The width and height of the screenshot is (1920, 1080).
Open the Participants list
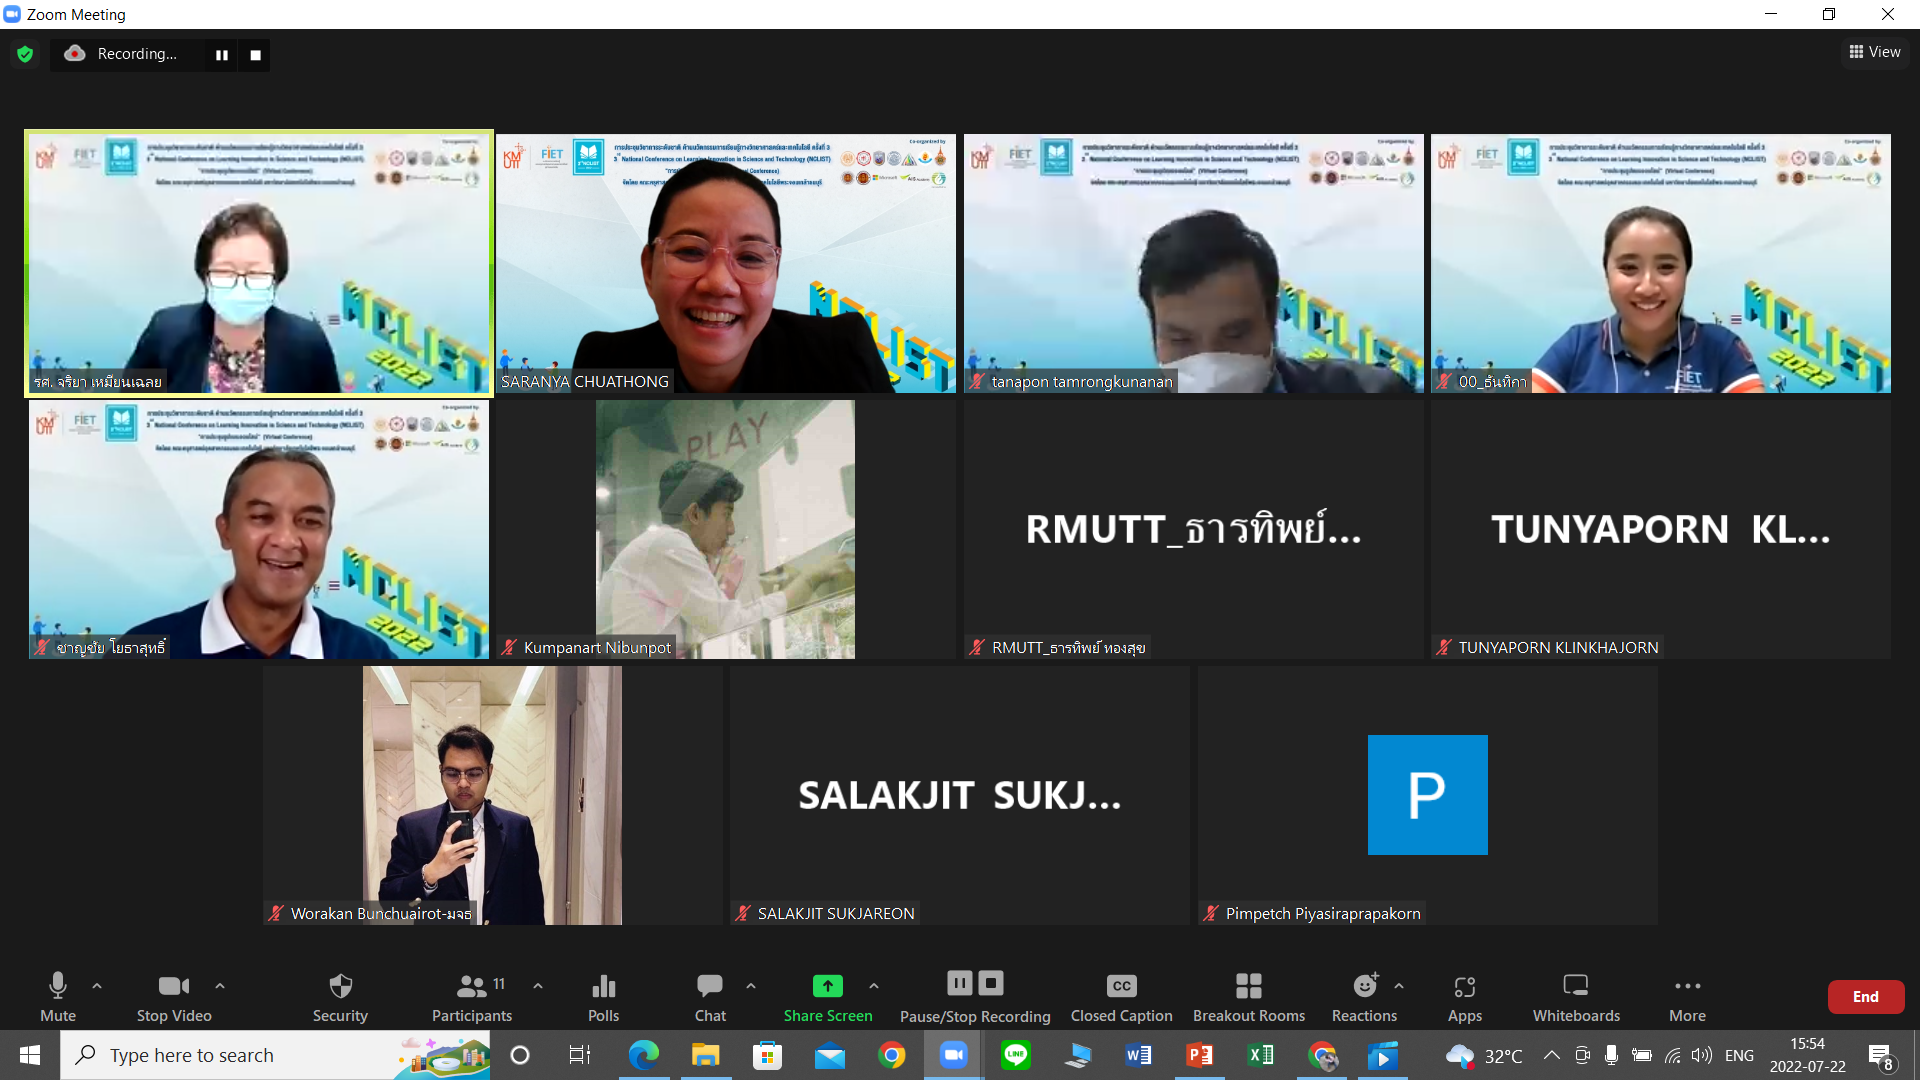pos(471,997)
